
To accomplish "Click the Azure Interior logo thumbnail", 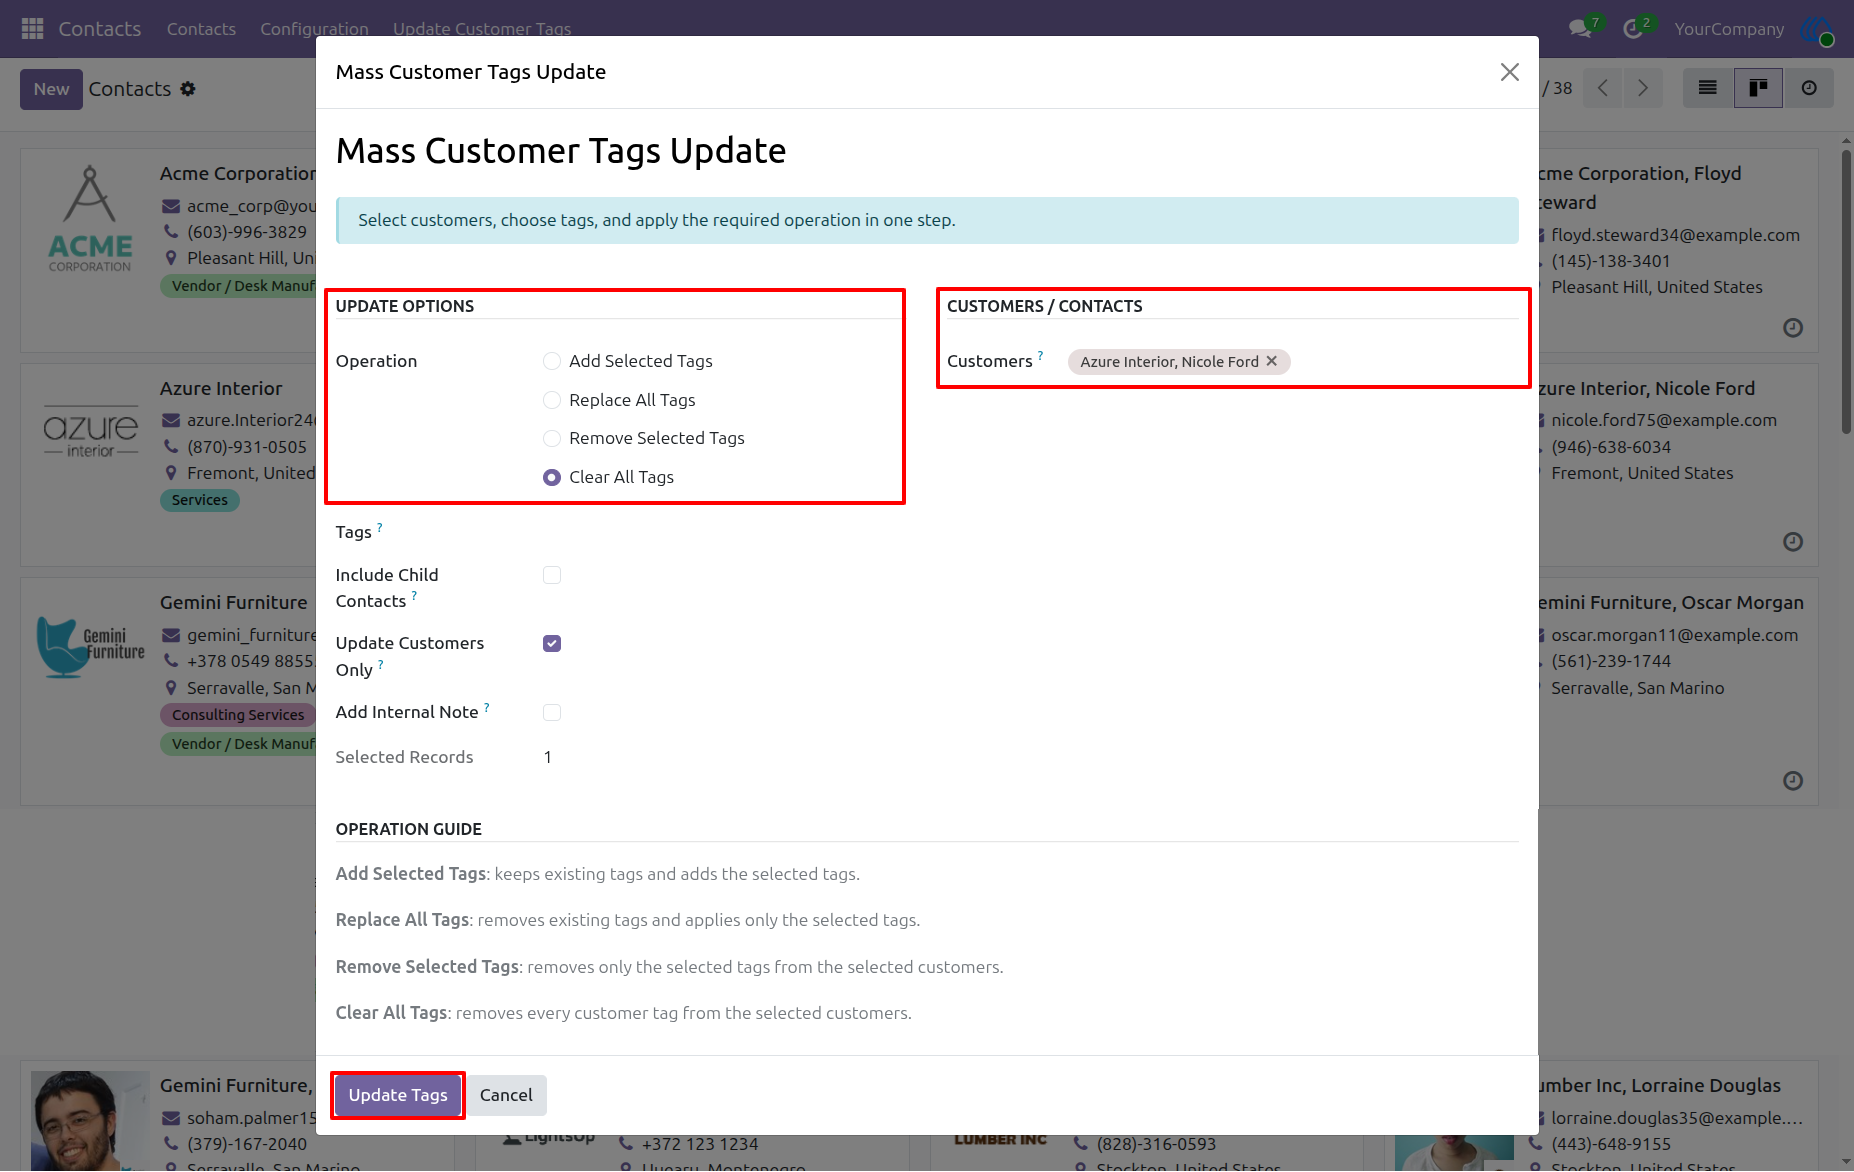I will point(90,433).
